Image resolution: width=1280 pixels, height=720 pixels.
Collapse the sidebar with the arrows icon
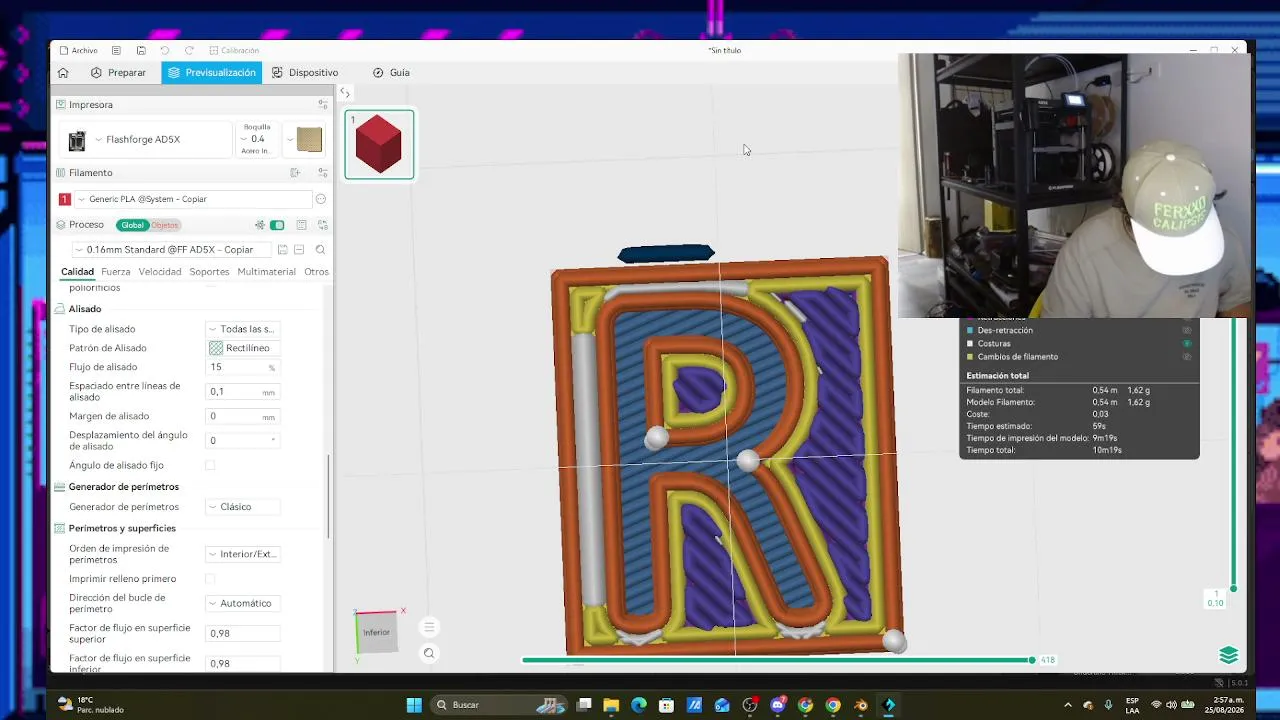(x=345, y=93)
